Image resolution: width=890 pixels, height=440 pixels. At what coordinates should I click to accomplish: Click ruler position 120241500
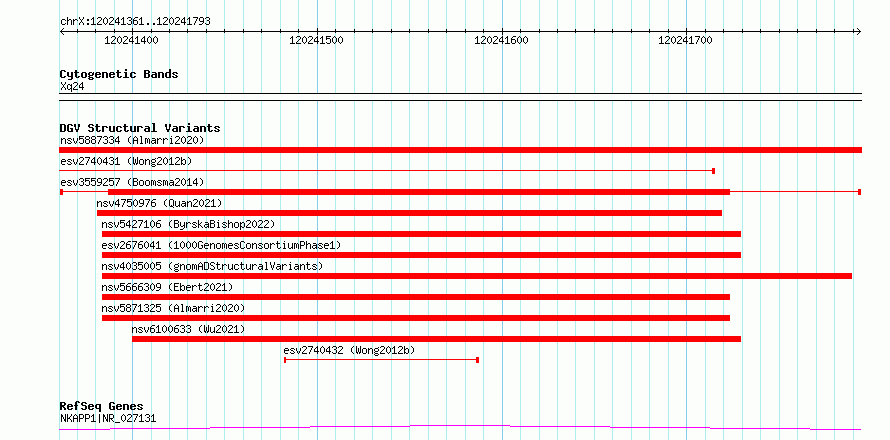[316, 40]
